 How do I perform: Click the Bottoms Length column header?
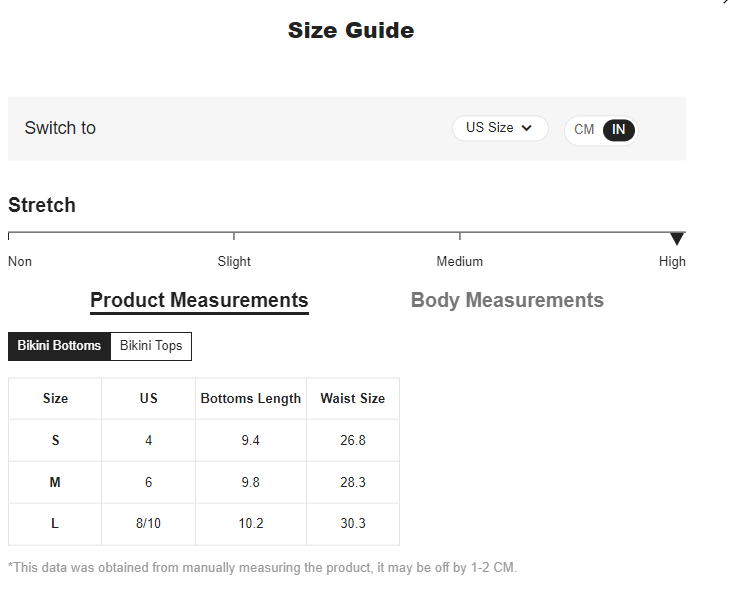pyautogui.click(x=251, y=398)
